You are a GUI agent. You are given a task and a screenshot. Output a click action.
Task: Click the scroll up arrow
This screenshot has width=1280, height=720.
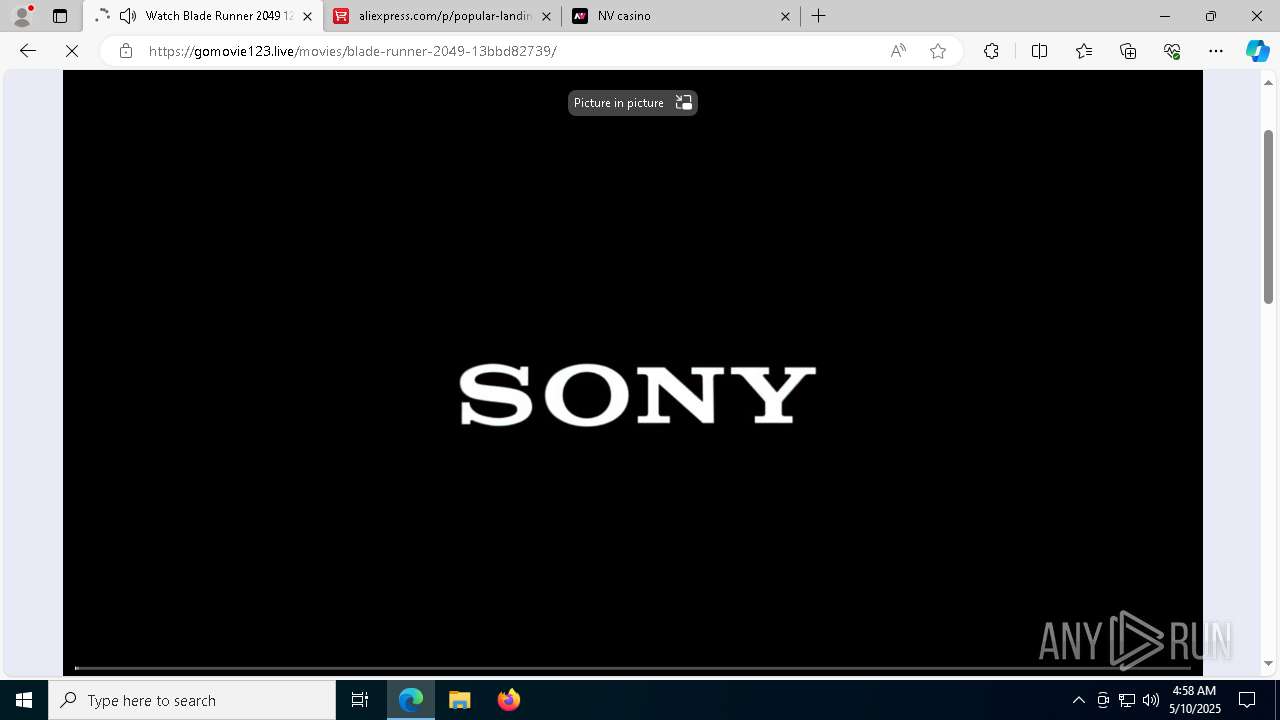[1268, 82]
